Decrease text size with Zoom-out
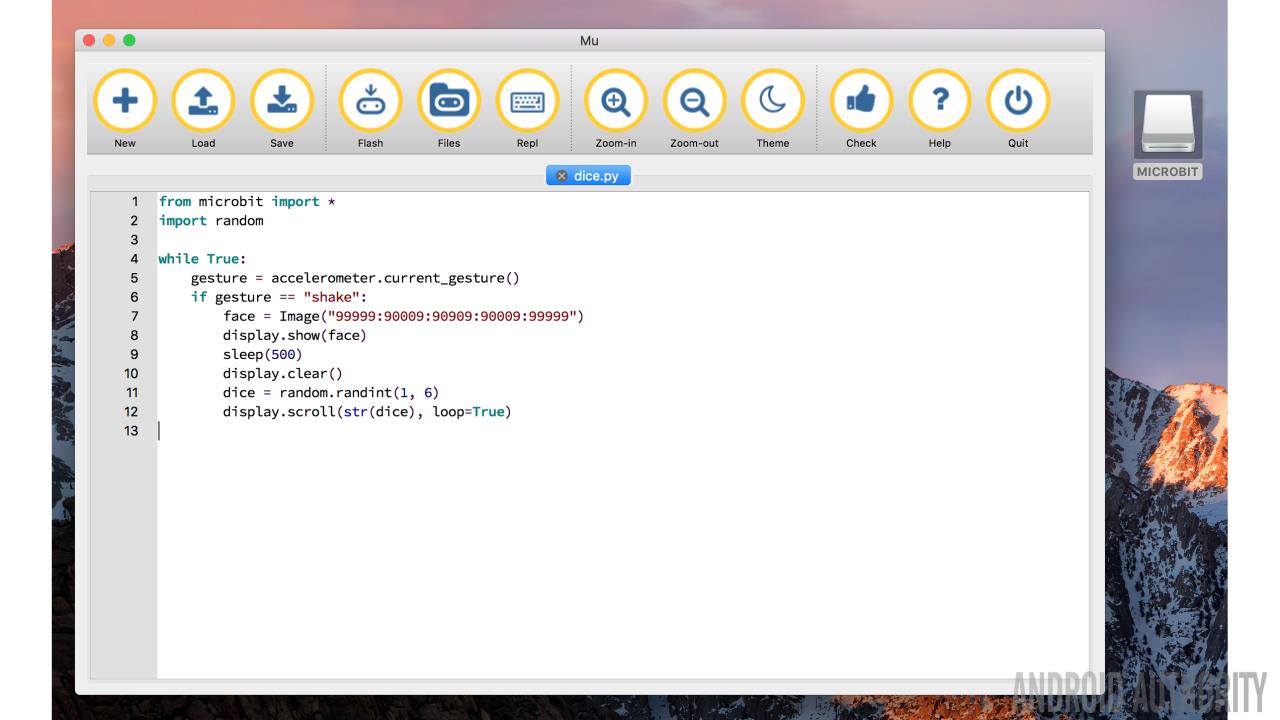Image resolution: width=1280 pixels, height=720 pixels. pos(694,101)
